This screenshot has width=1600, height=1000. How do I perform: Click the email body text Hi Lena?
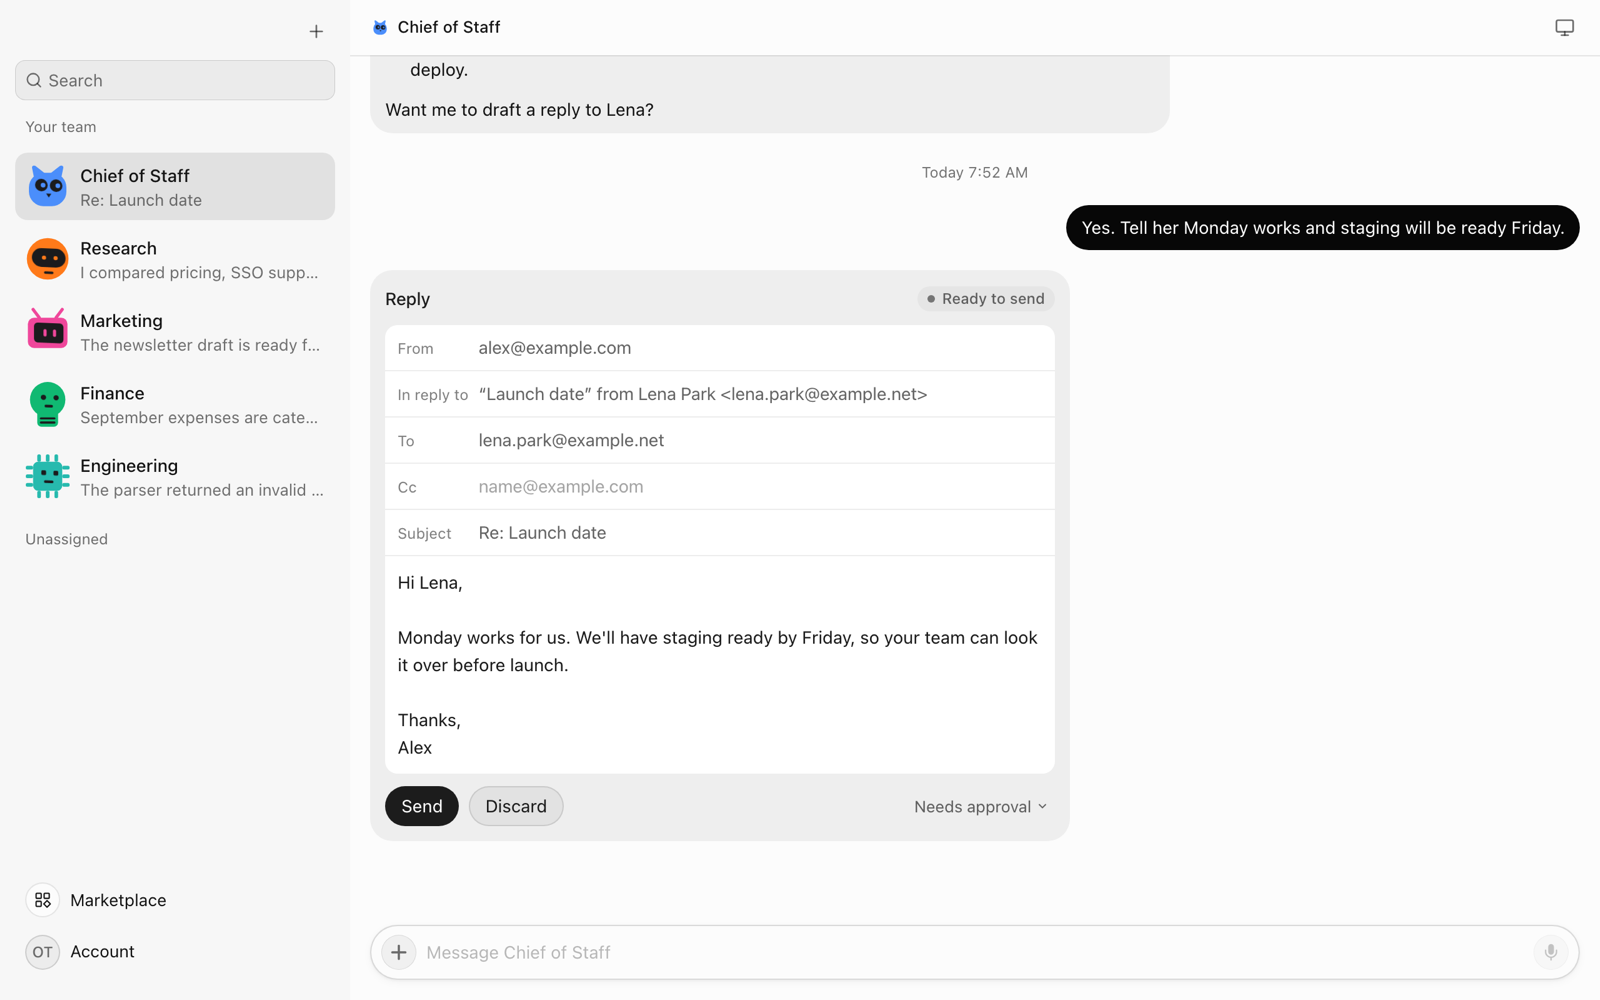click(x=430, y=583)
